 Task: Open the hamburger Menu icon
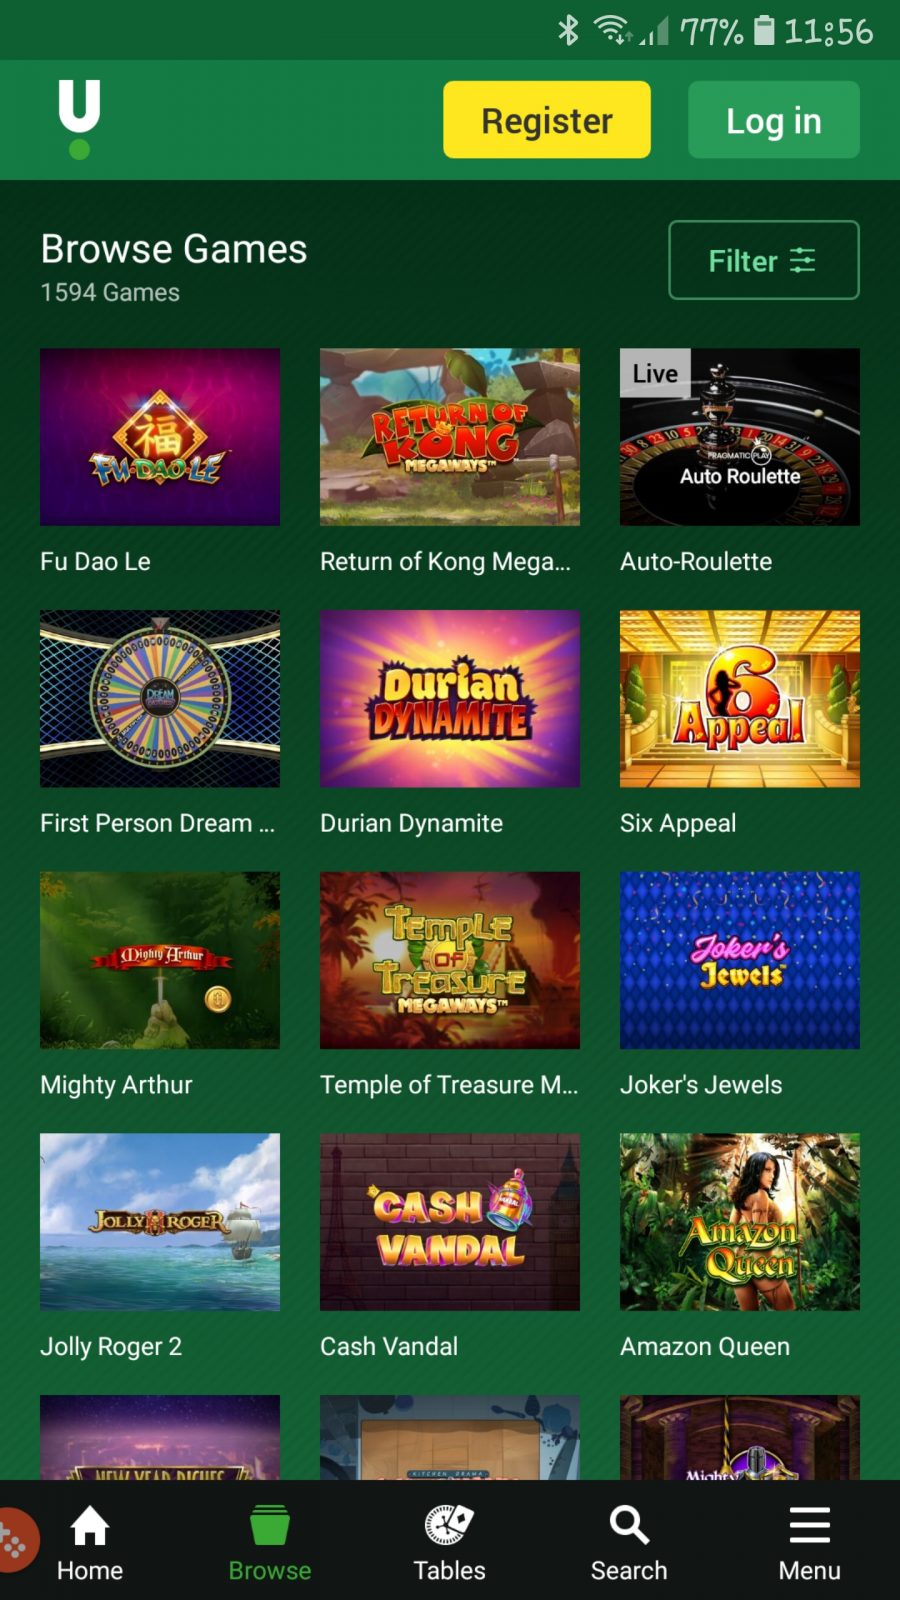click(x=810, y=1525)
